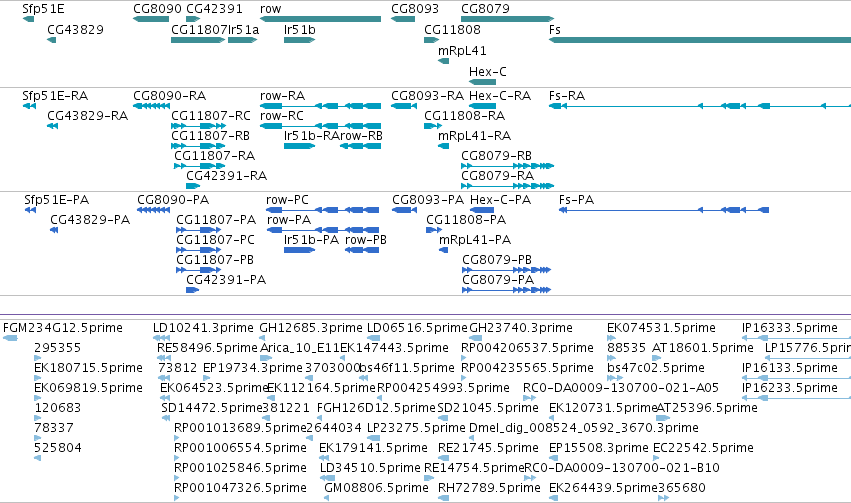Click the CG8090-PA protein label
Image resolution: width=851 pixels, height=503 pixels.
[x=173, y=200]
